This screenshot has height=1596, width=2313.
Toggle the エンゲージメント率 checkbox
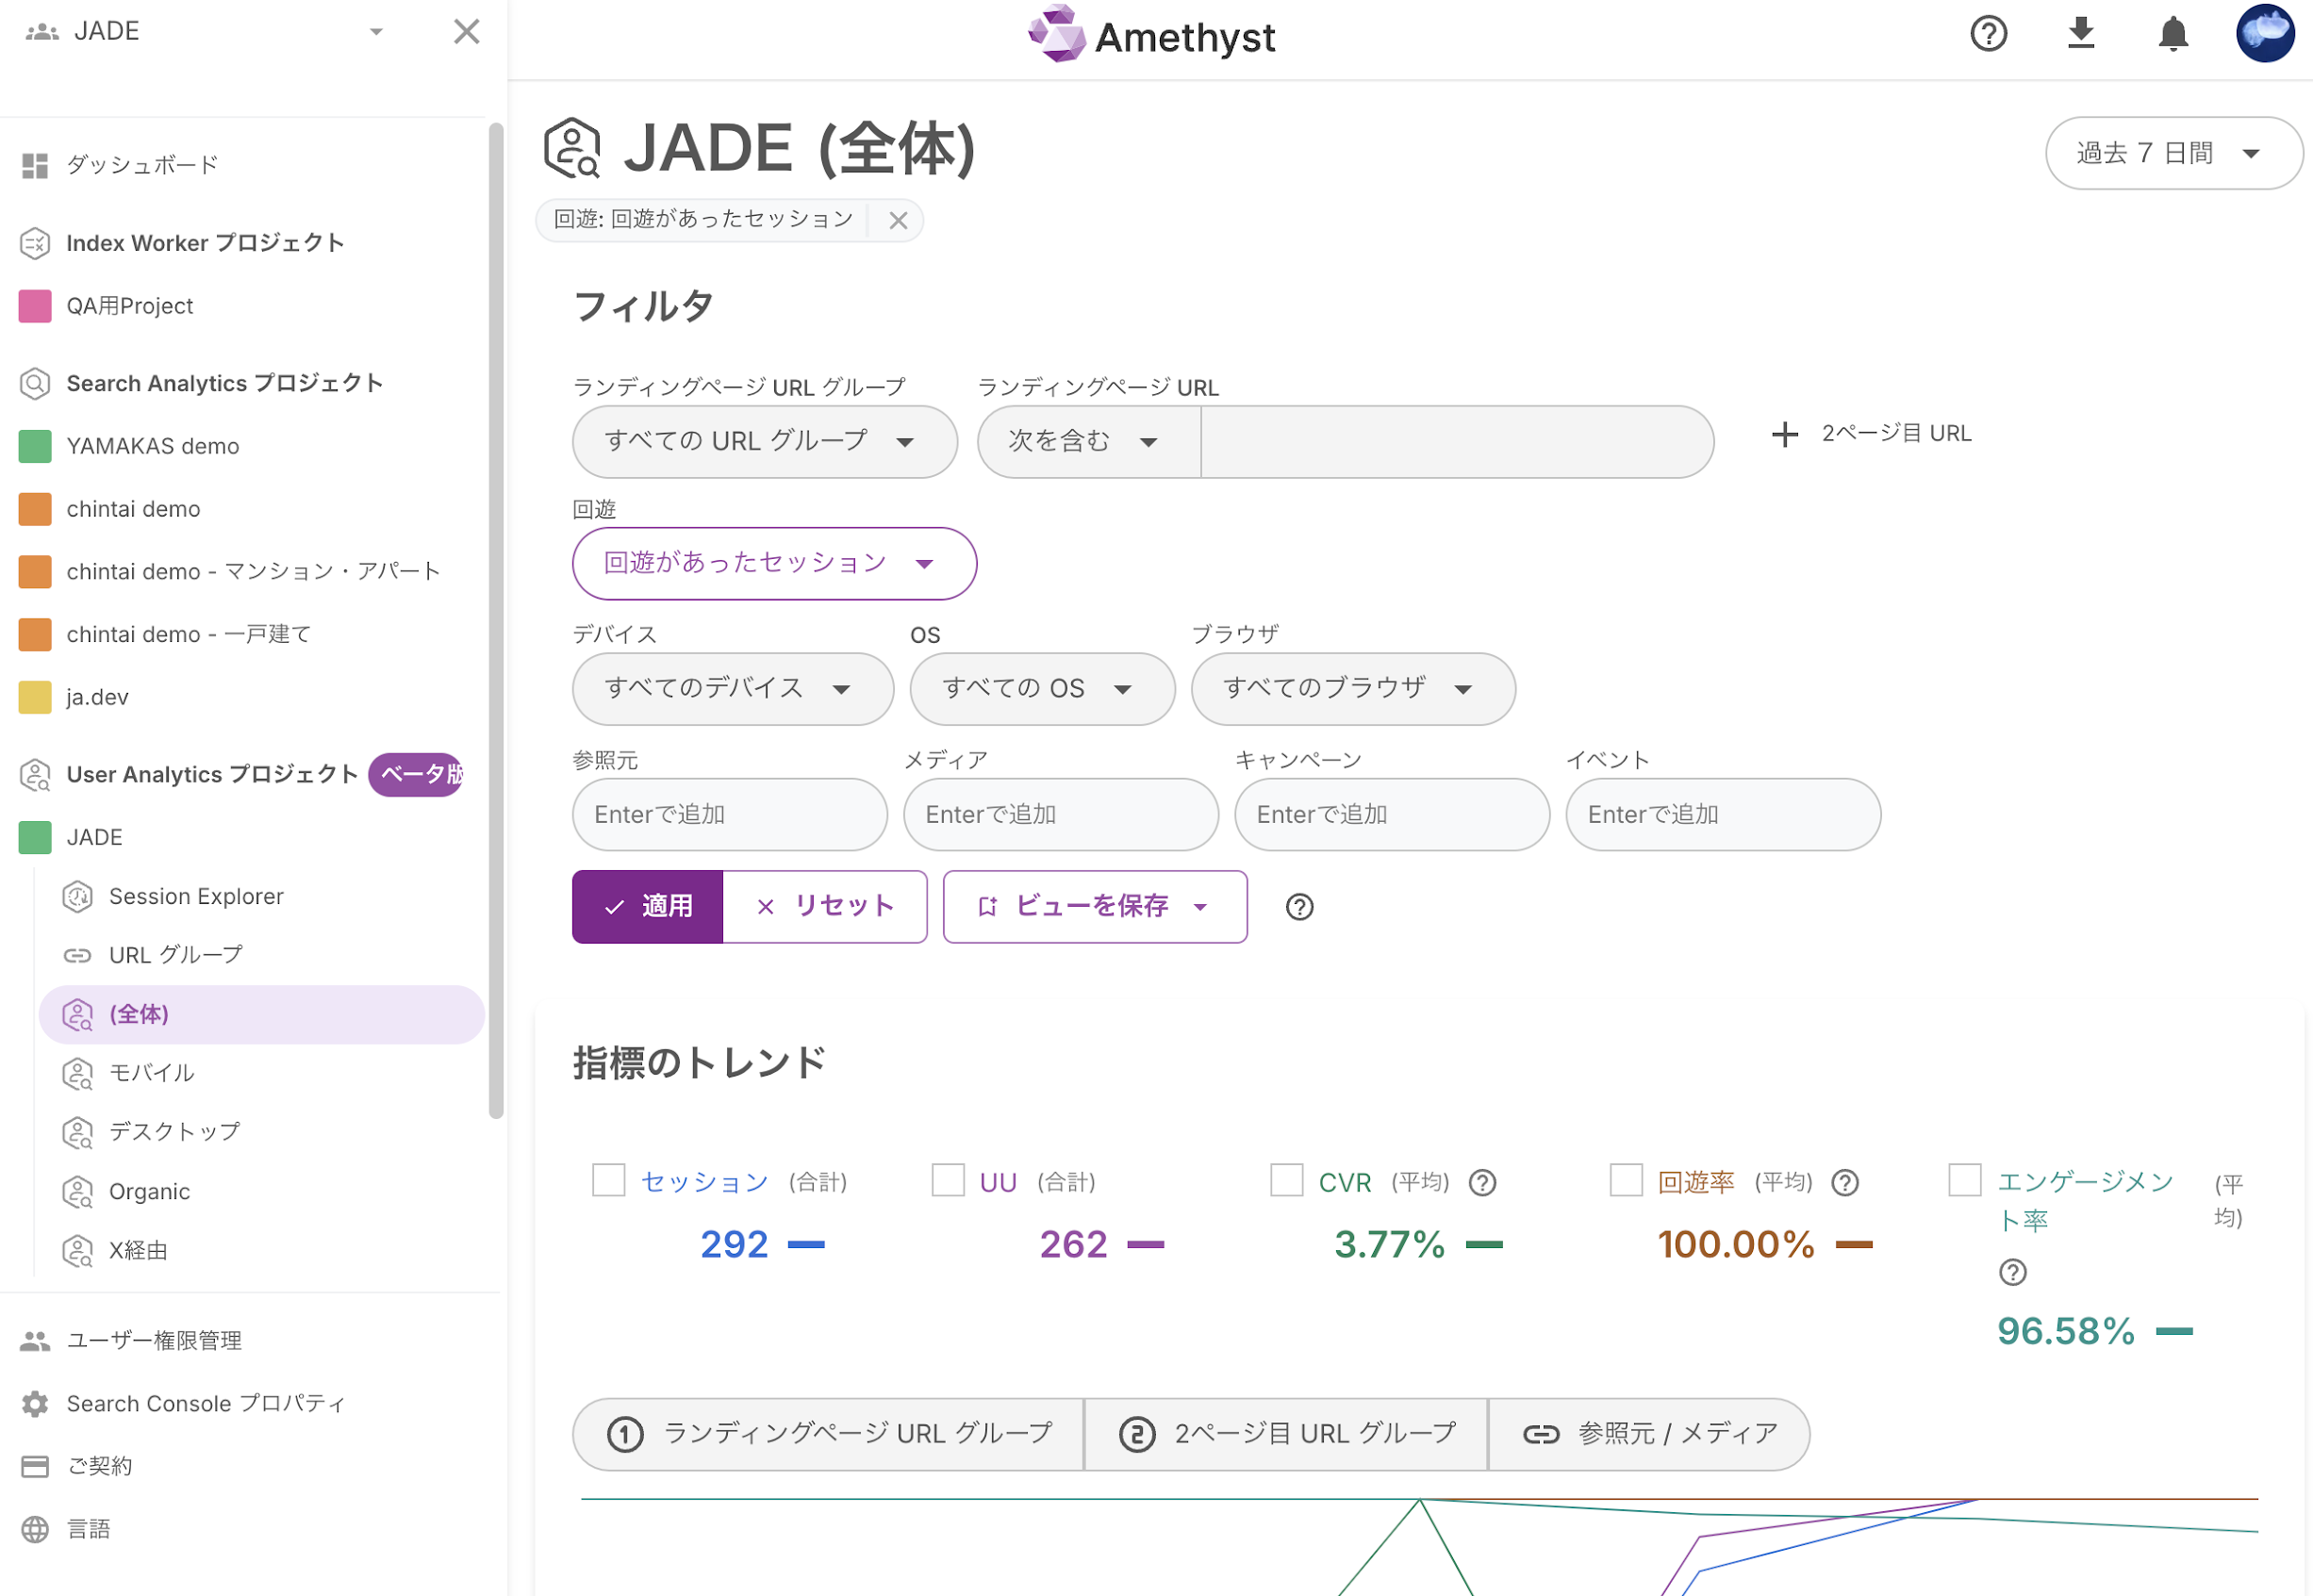(x=1964, y=1180)
